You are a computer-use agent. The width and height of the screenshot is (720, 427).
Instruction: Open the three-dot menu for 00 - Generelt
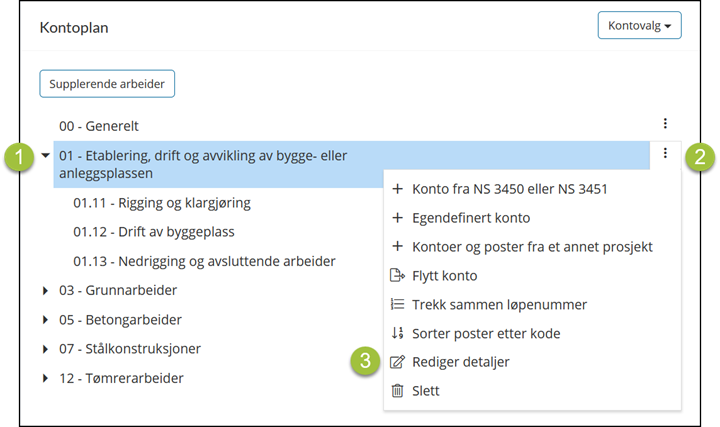click(x=665, y=123)
